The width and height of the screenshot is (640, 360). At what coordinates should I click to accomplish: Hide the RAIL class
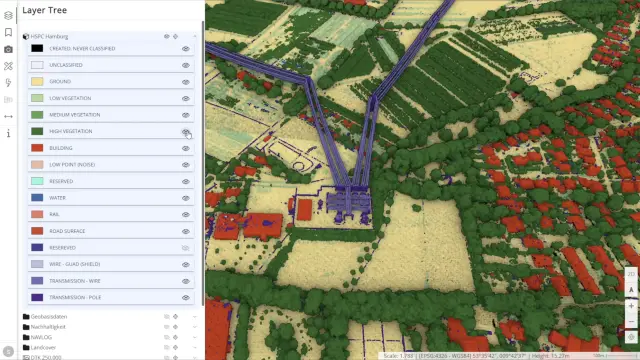click(x=186, y=214)
